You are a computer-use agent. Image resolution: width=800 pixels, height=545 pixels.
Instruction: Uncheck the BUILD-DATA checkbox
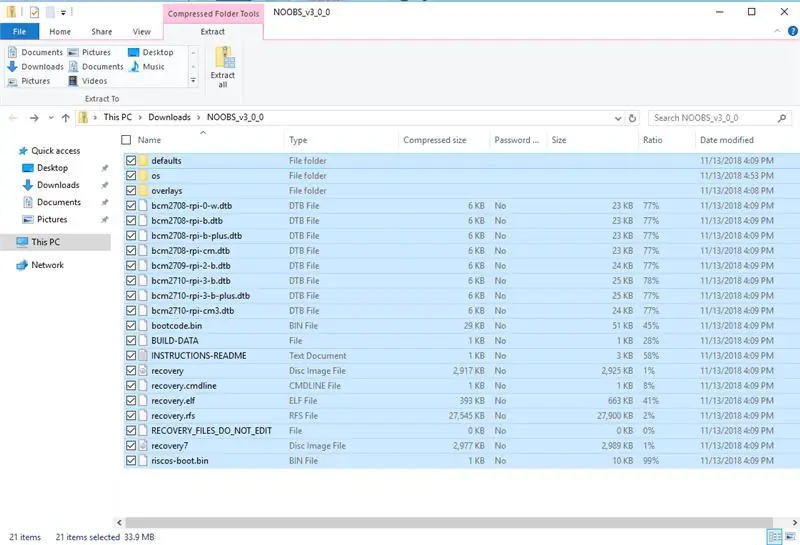[131, 340]
